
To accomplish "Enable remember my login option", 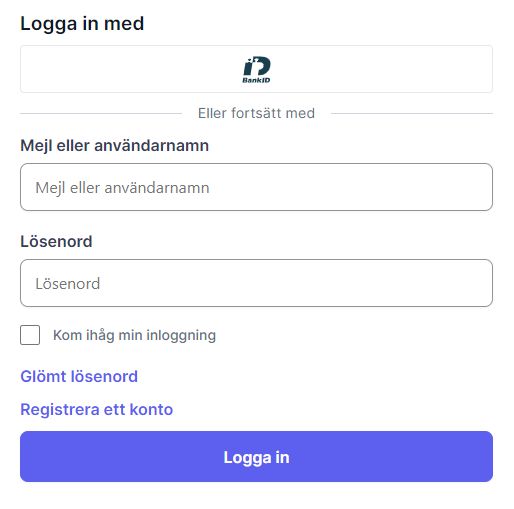I will coord(30,335).
